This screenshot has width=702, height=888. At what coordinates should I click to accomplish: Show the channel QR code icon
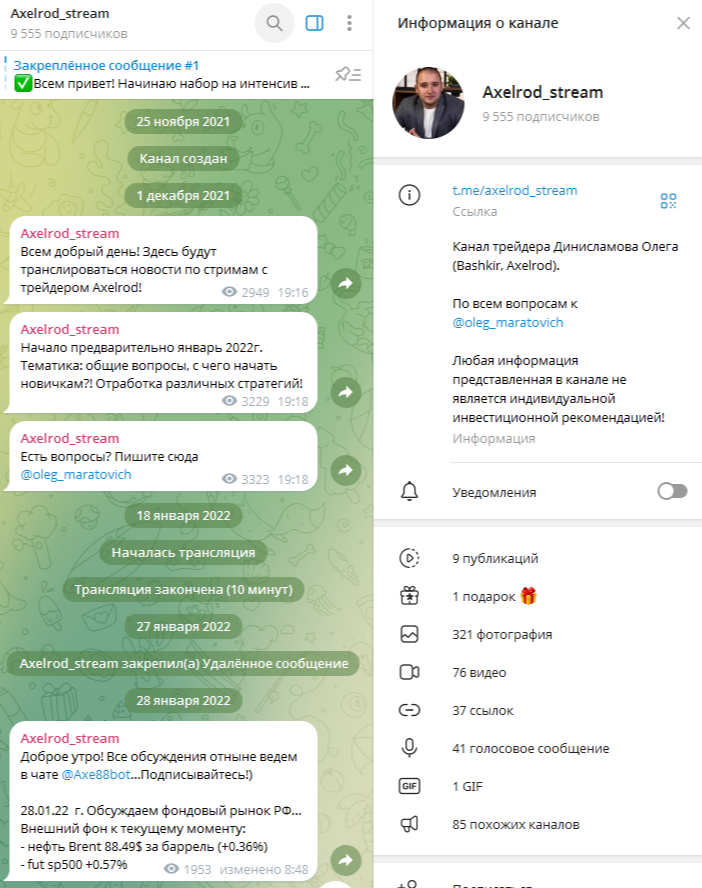[668, 200]
